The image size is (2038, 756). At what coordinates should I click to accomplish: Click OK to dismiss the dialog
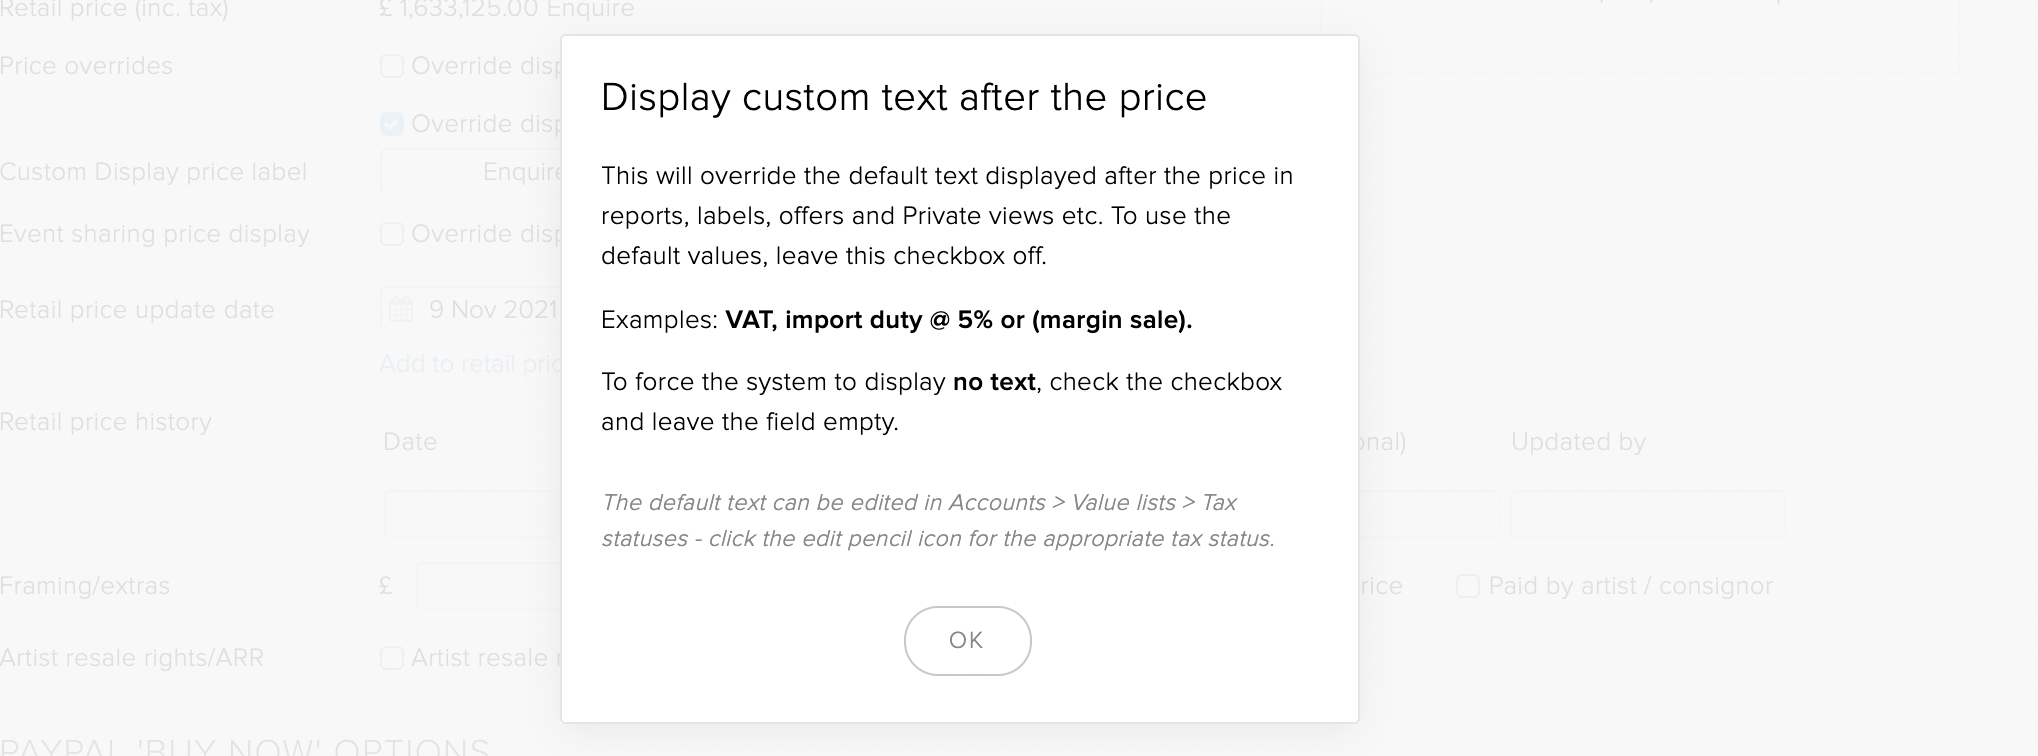967,640
